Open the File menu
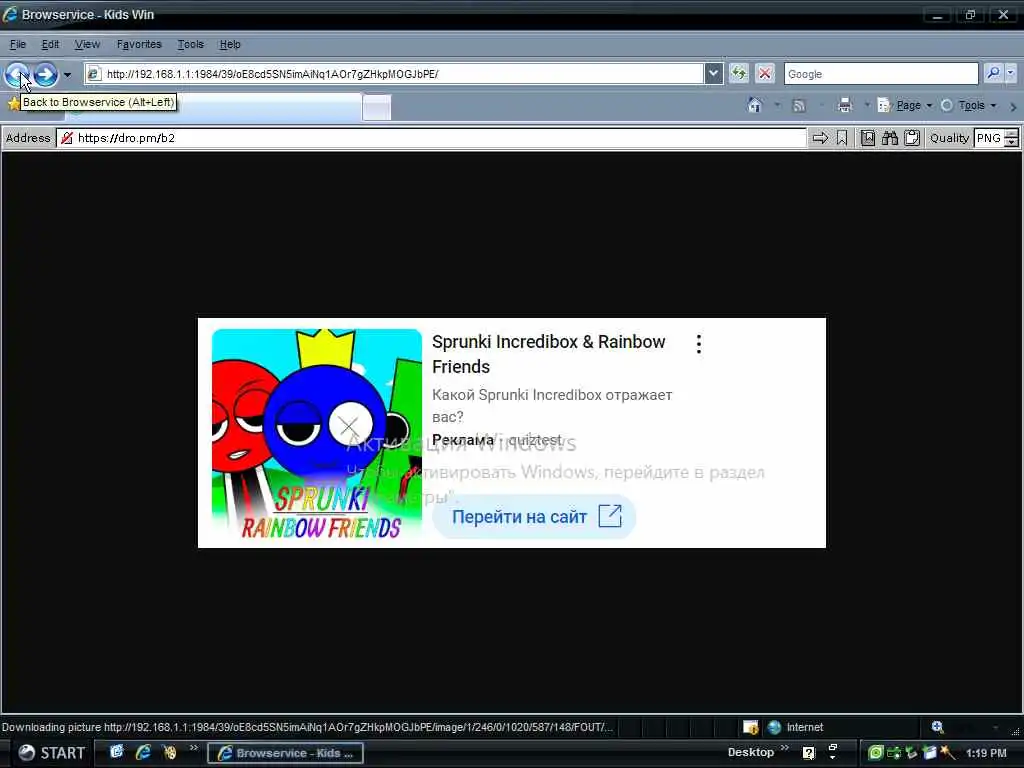This screenshot has width=1024, height=768. click(x=18, y=44)
